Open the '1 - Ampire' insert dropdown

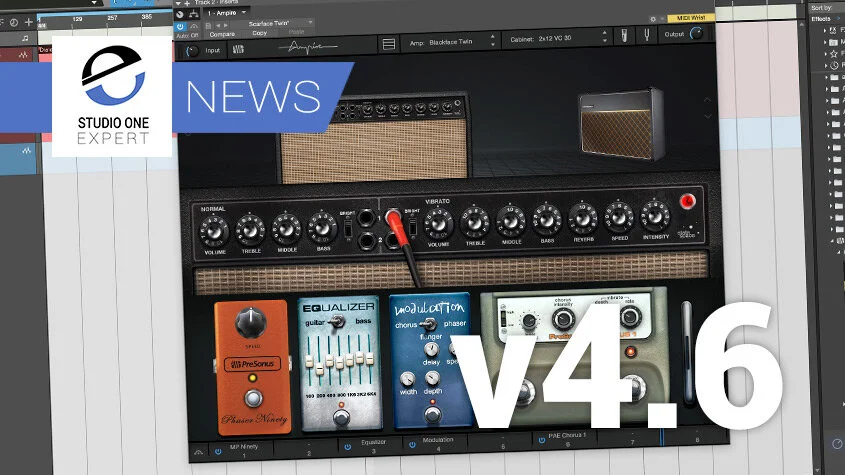coord(227,12)
